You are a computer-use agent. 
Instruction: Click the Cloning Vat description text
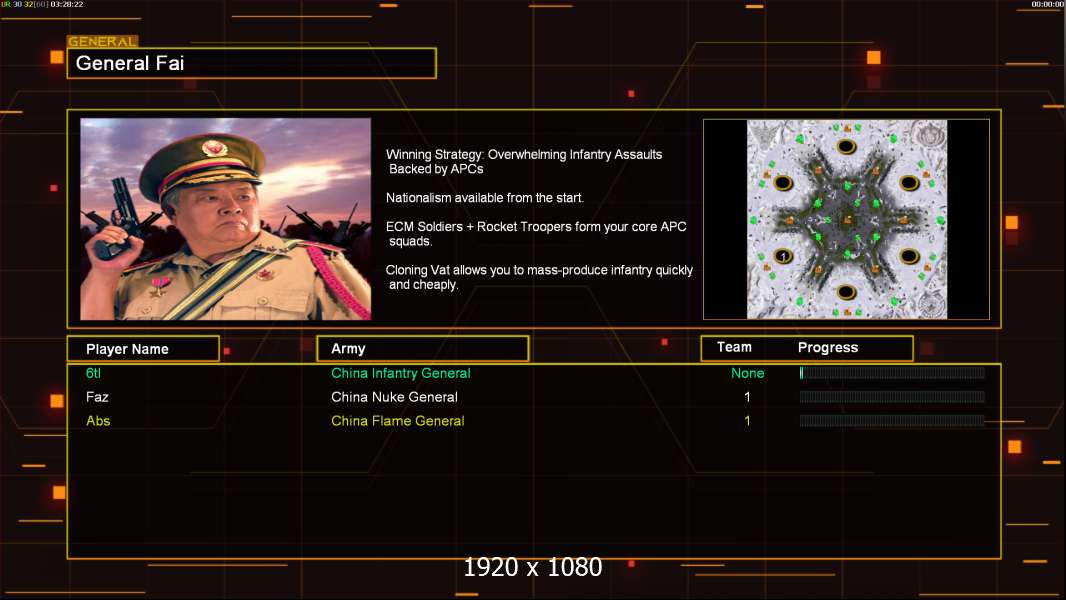click(539, 277)
